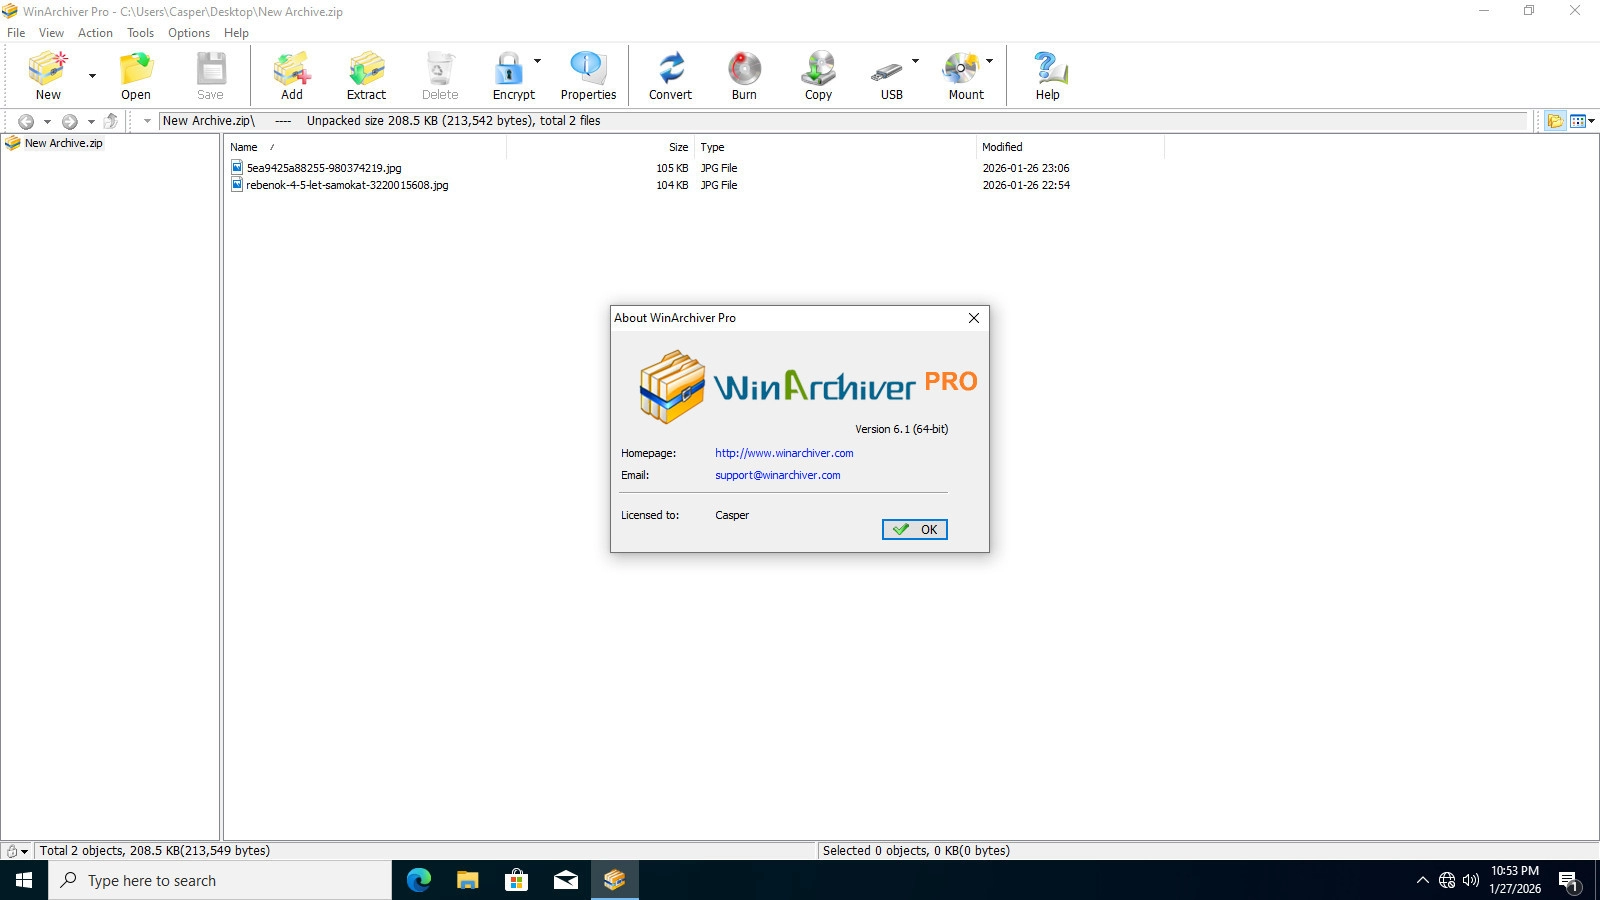Open the Back history dropdown arrow
Screen dimensions: 1600x900
click(x=47, y=122)
